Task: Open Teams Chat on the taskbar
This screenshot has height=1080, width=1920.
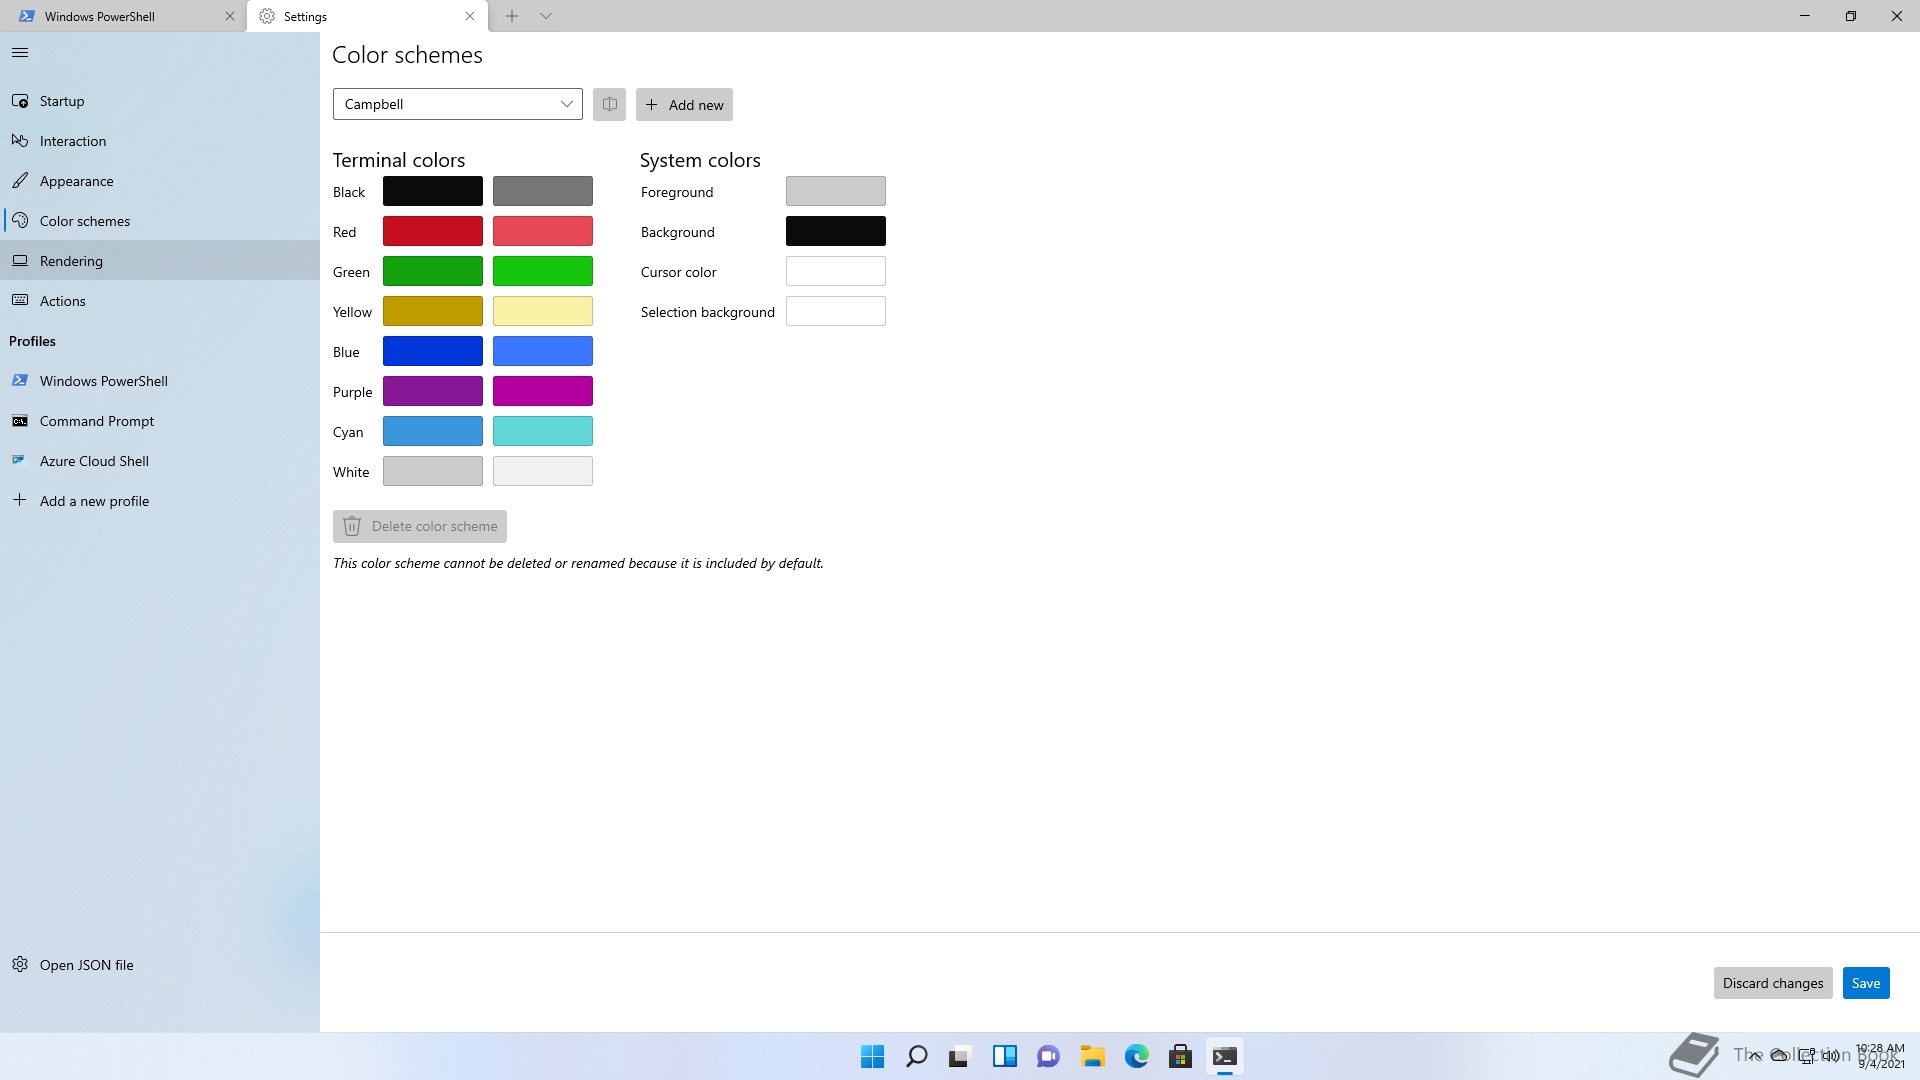Action: coord(1049,1056)
